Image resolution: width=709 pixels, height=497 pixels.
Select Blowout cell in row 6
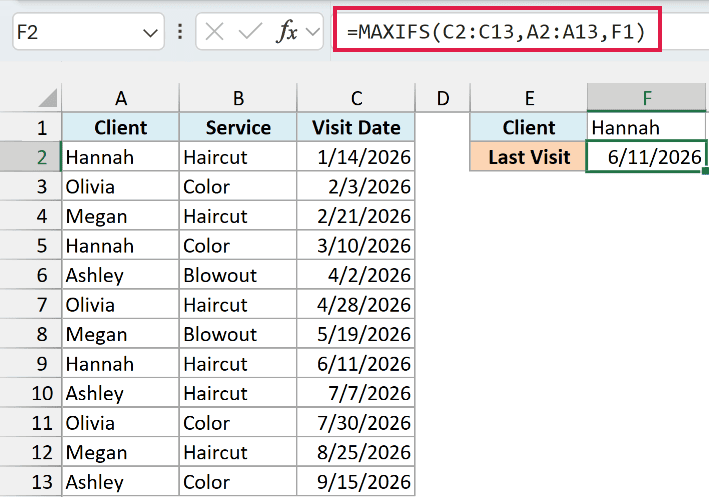pyautogui.click(x=238, y=275)
